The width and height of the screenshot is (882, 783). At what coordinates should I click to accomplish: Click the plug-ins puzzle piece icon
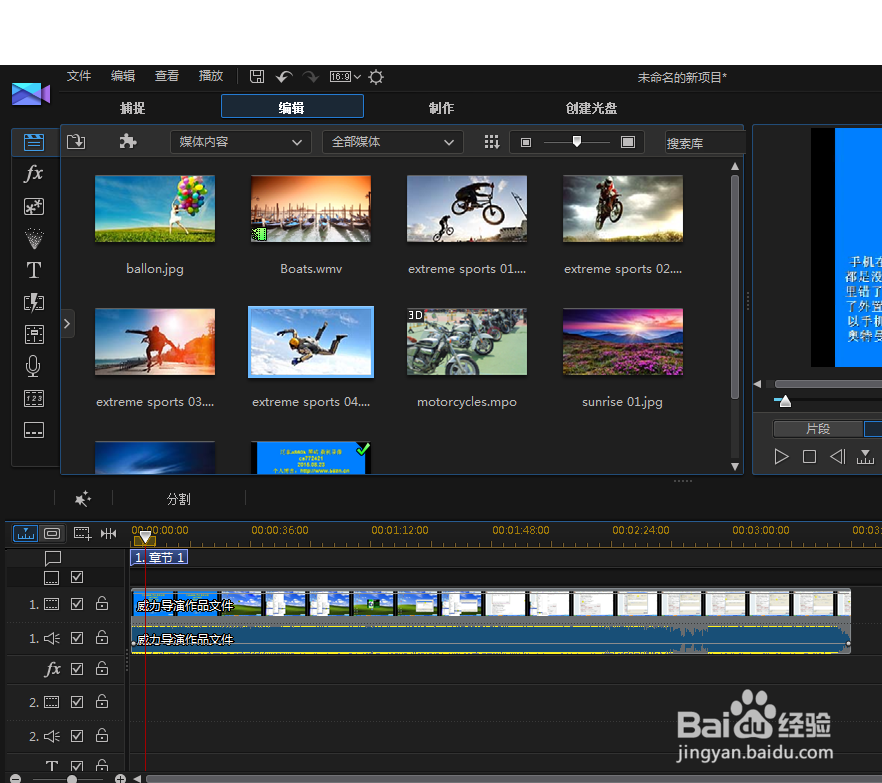point(128,142)
